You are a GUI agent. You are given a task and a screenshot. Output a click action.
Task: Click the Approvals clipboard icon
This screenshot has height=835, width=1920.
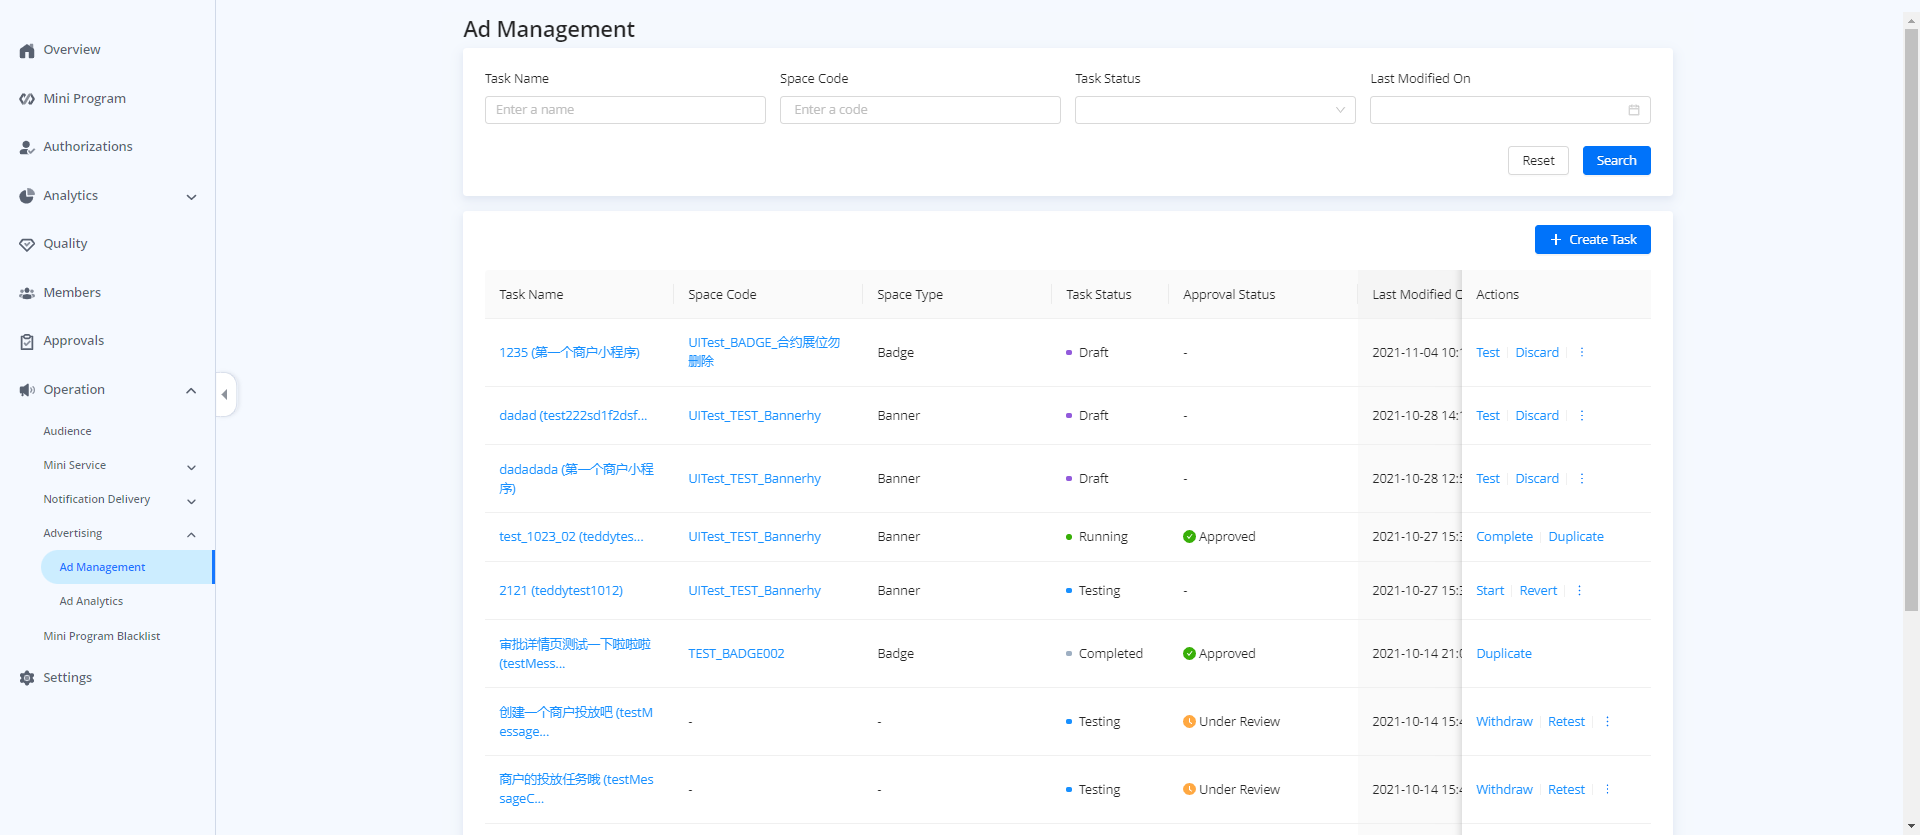27,342
